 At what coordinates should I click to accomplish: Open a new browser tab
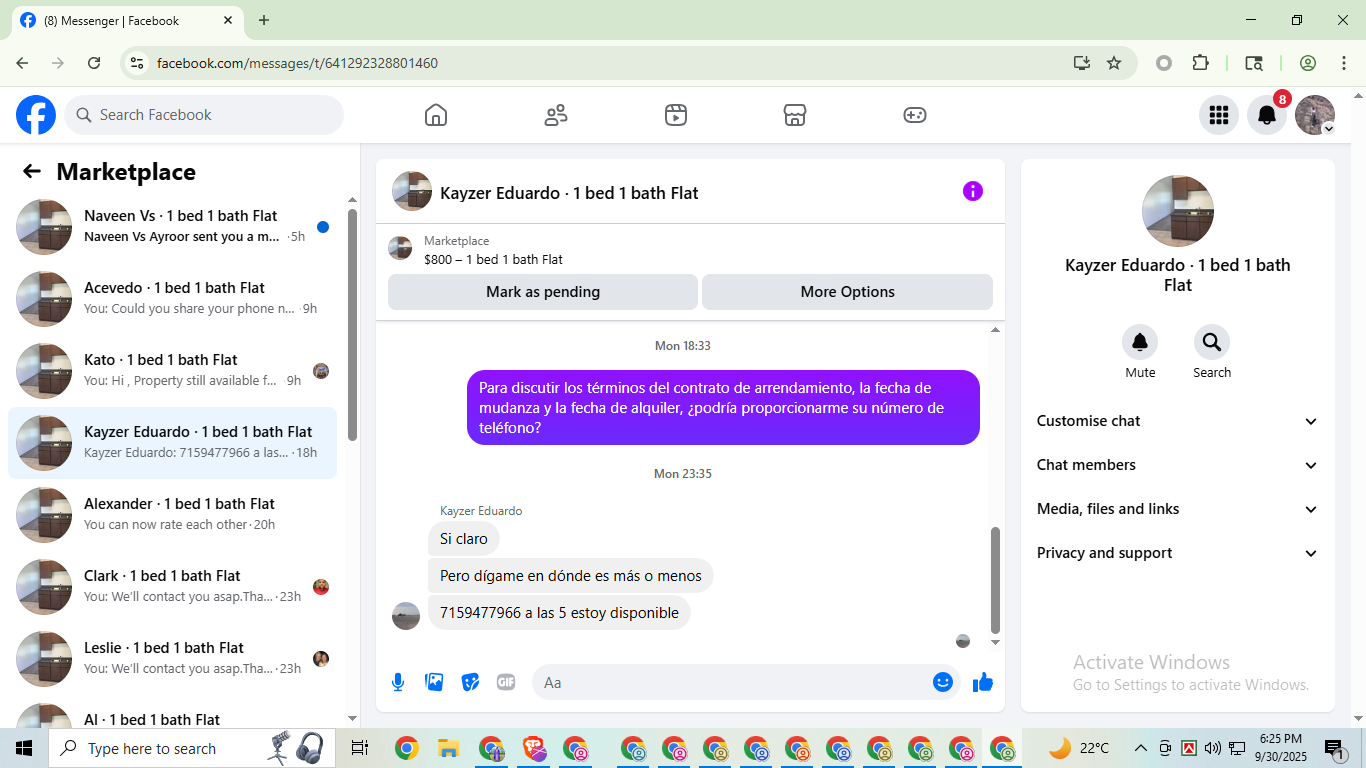click(264, 20)
